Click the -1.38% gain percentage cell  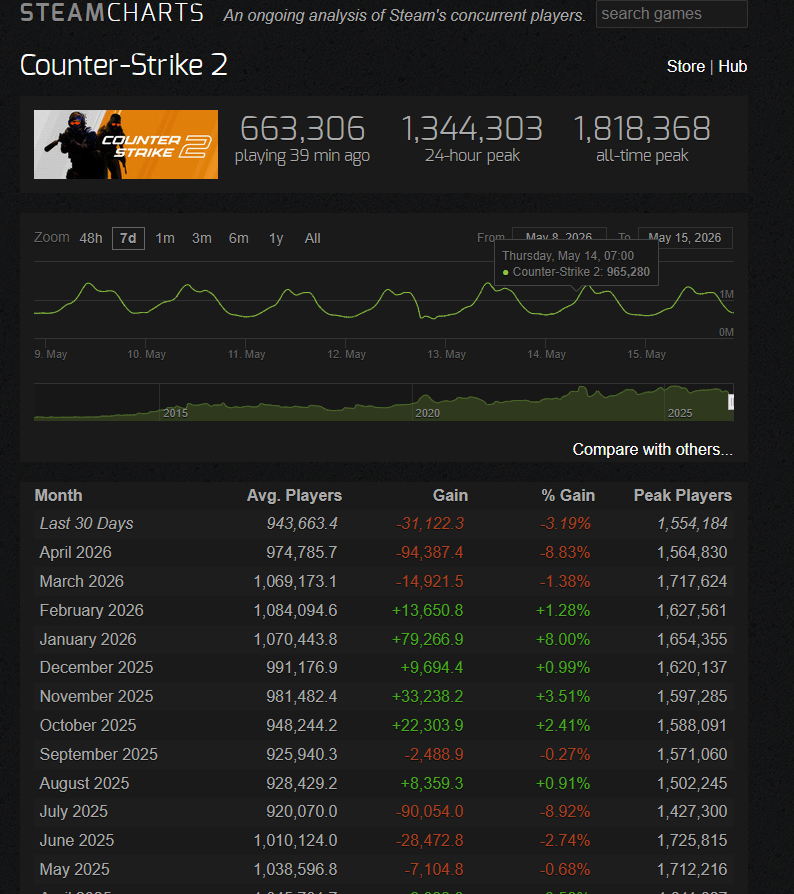pyautogui.click(x=565, y=582)
